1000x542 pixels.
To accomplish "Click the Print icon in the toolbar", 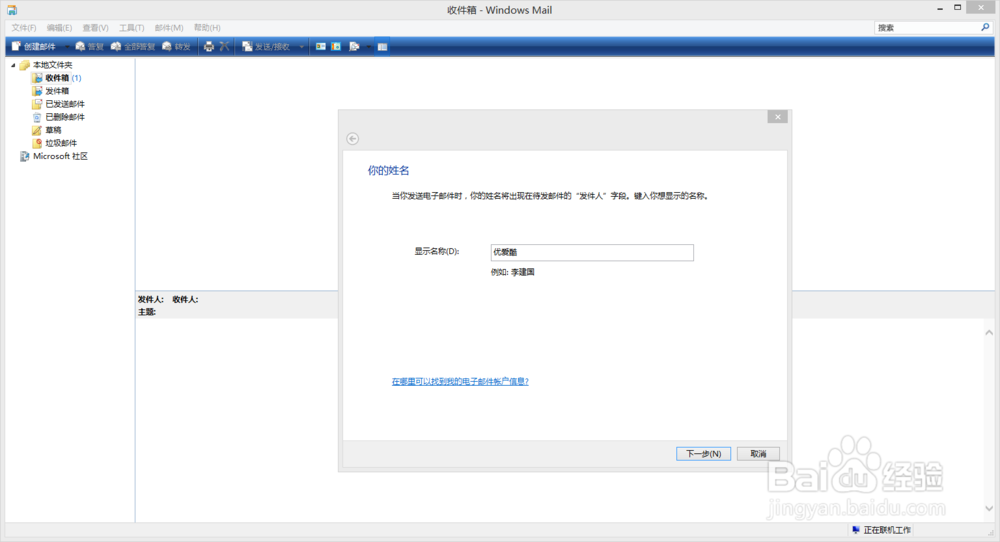I will pyautogui.click(x=209, y=47).
